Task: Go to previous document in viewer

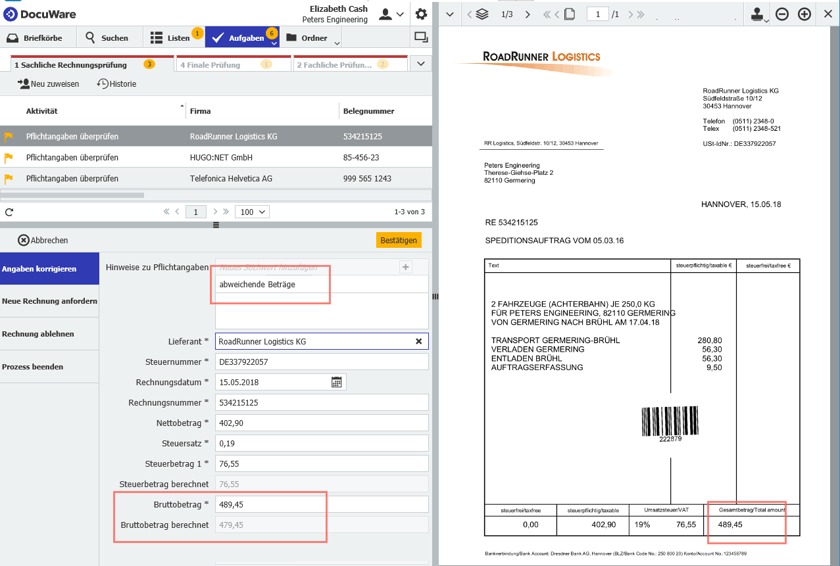Action: 469,14
